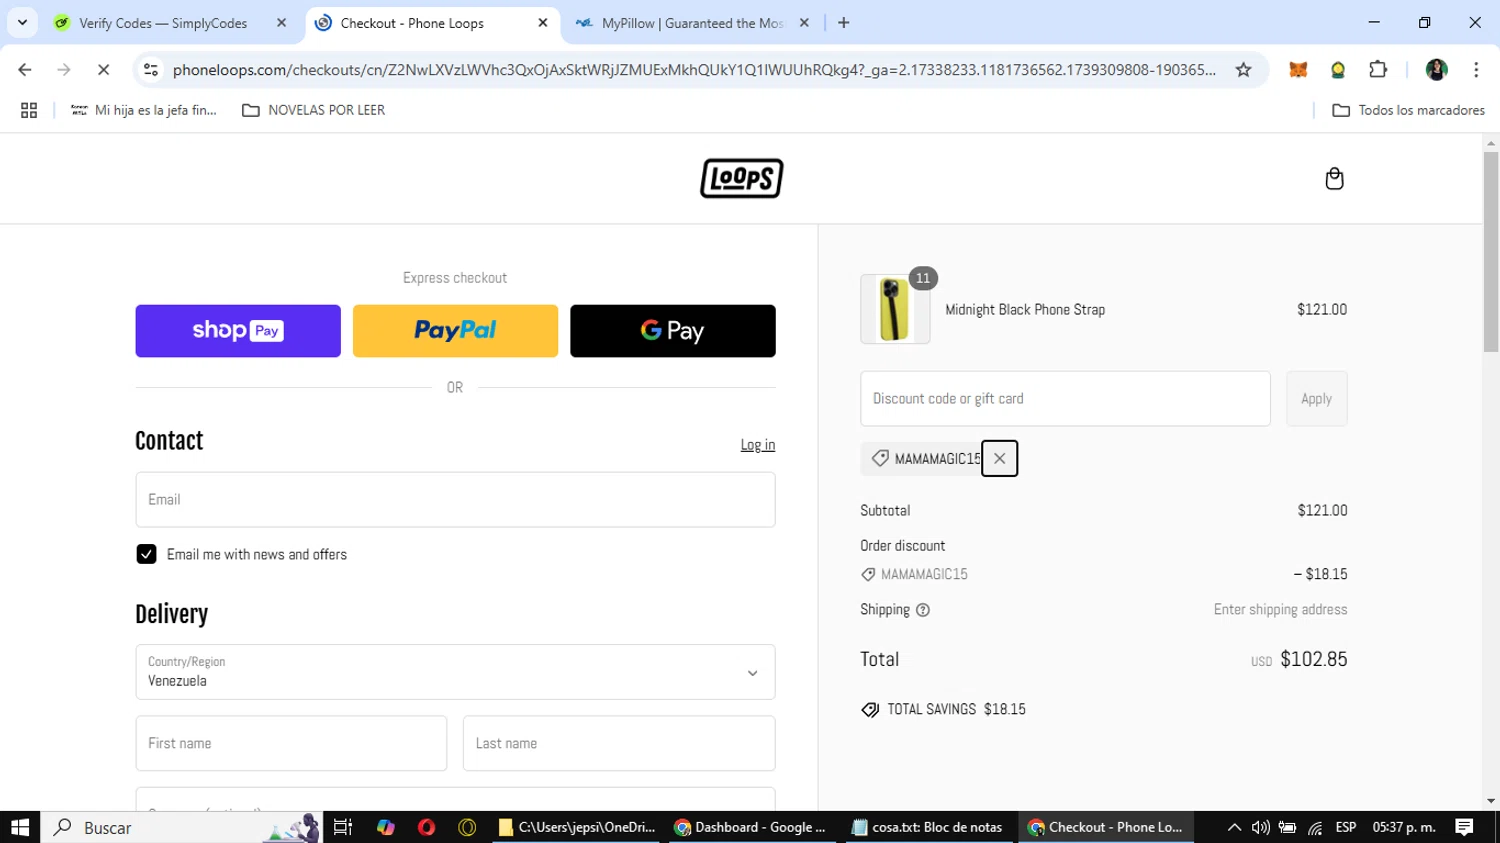Viewport: 1500px width, 843px height.
Task: Click the shipping help question icon
Action: point(923,610)
